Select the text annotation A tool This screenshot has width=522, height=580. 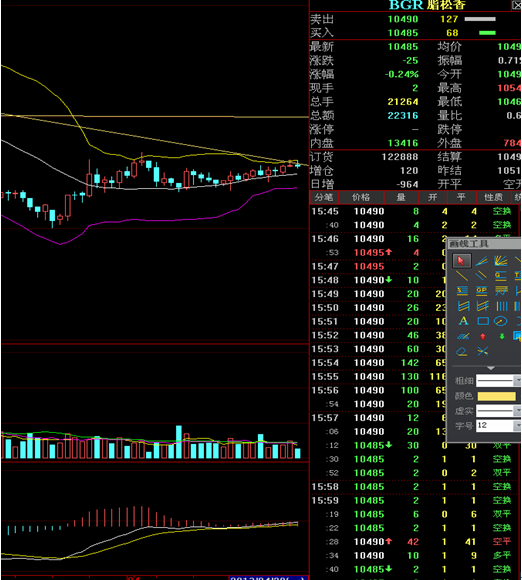pyautogui.click(x=463, y=321)
